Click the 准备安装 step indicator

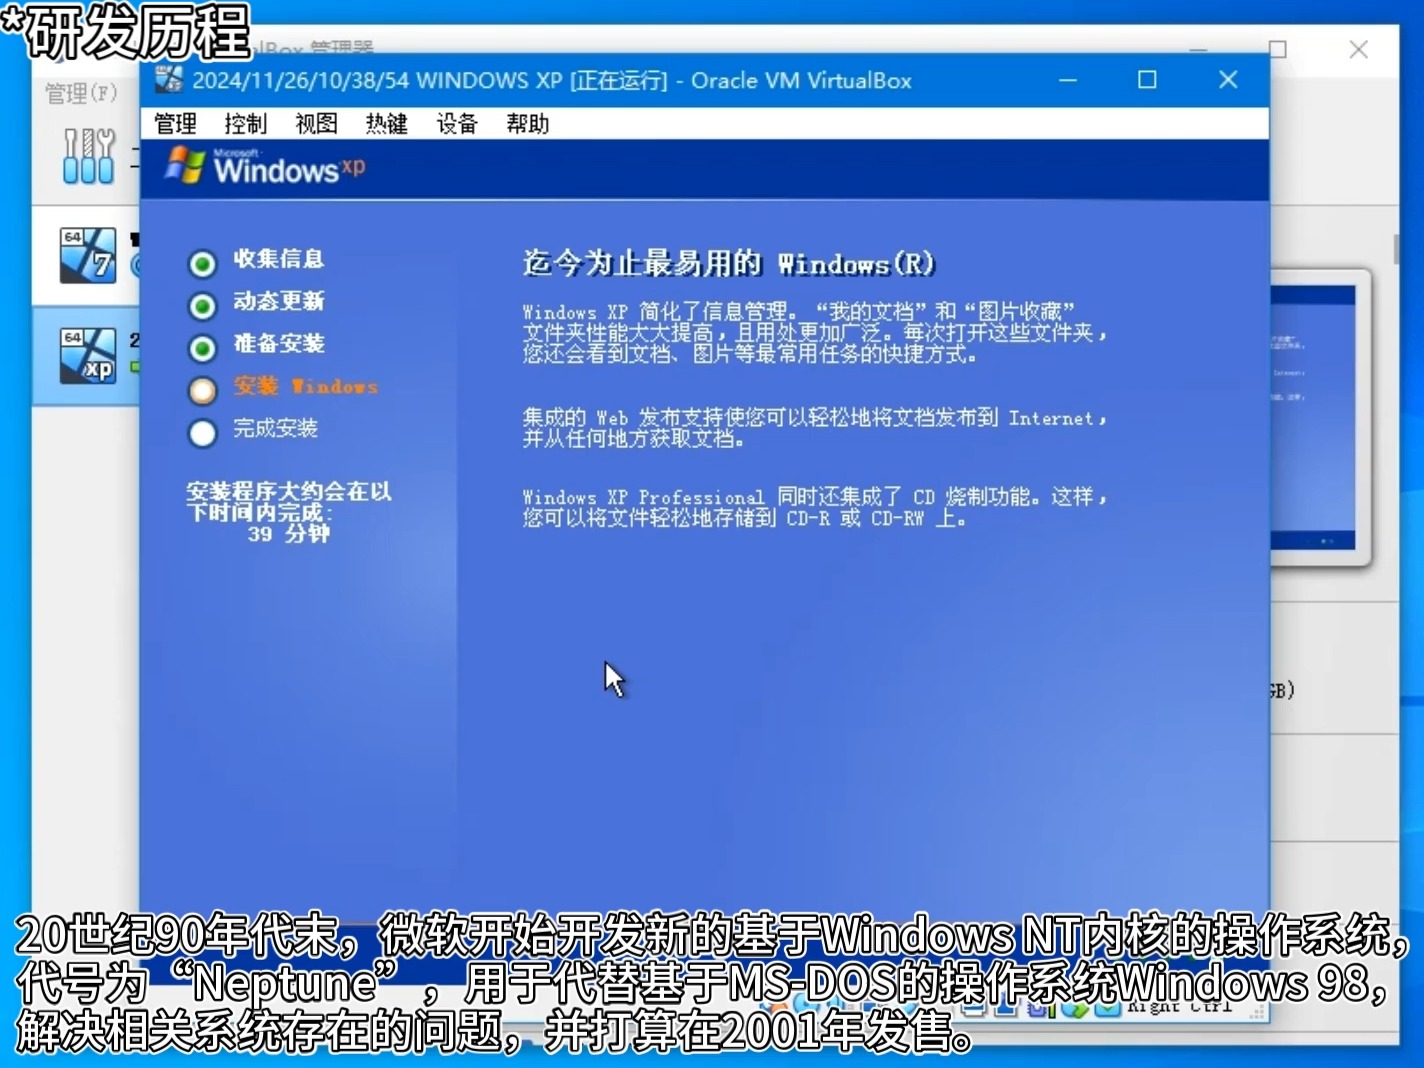click(x=203, y=348)
